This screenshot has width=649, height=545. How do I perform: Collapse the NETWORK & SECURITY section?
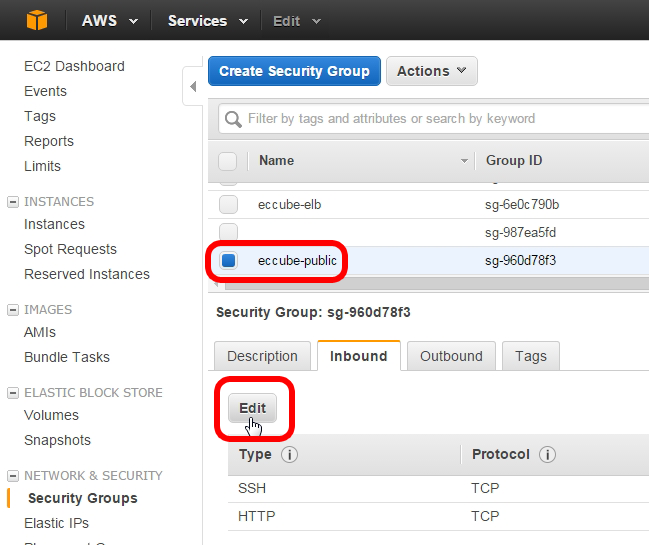tap(13, 476)
